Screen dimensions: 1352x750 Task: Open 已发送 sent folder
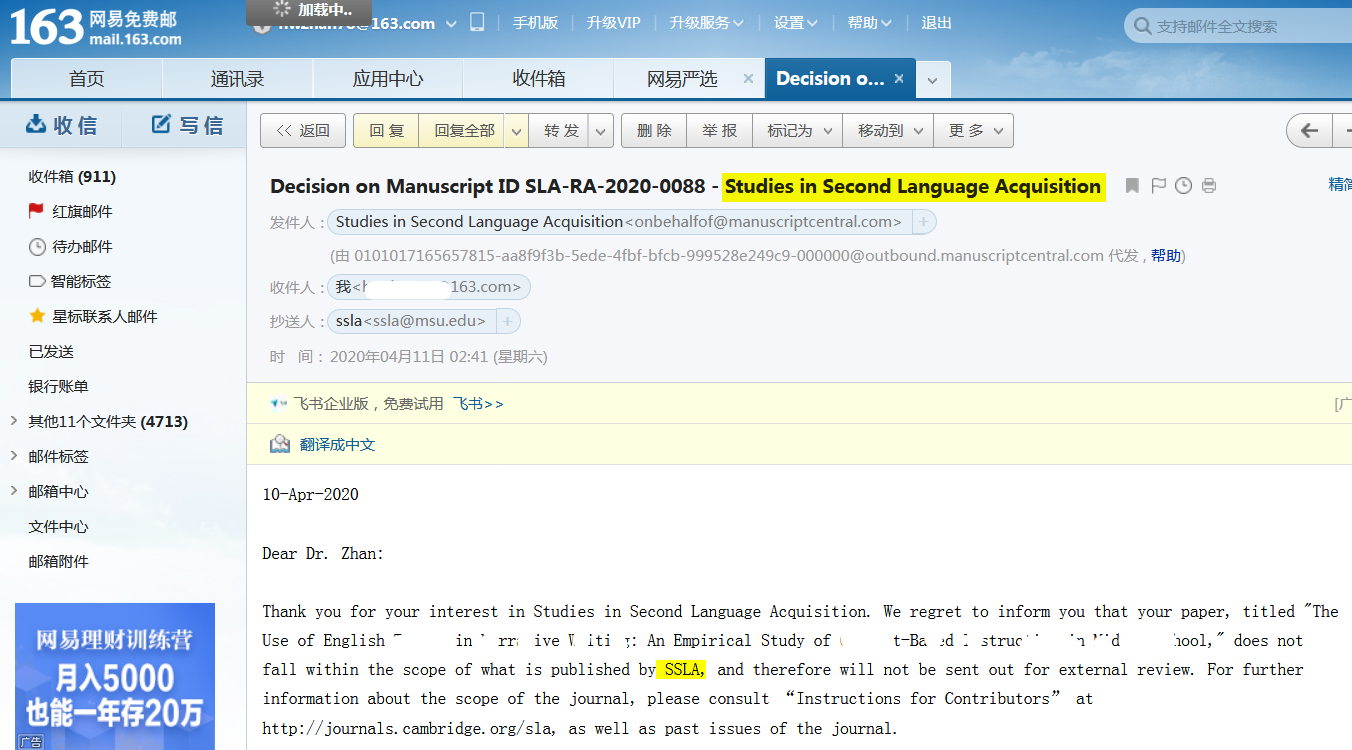51,351
